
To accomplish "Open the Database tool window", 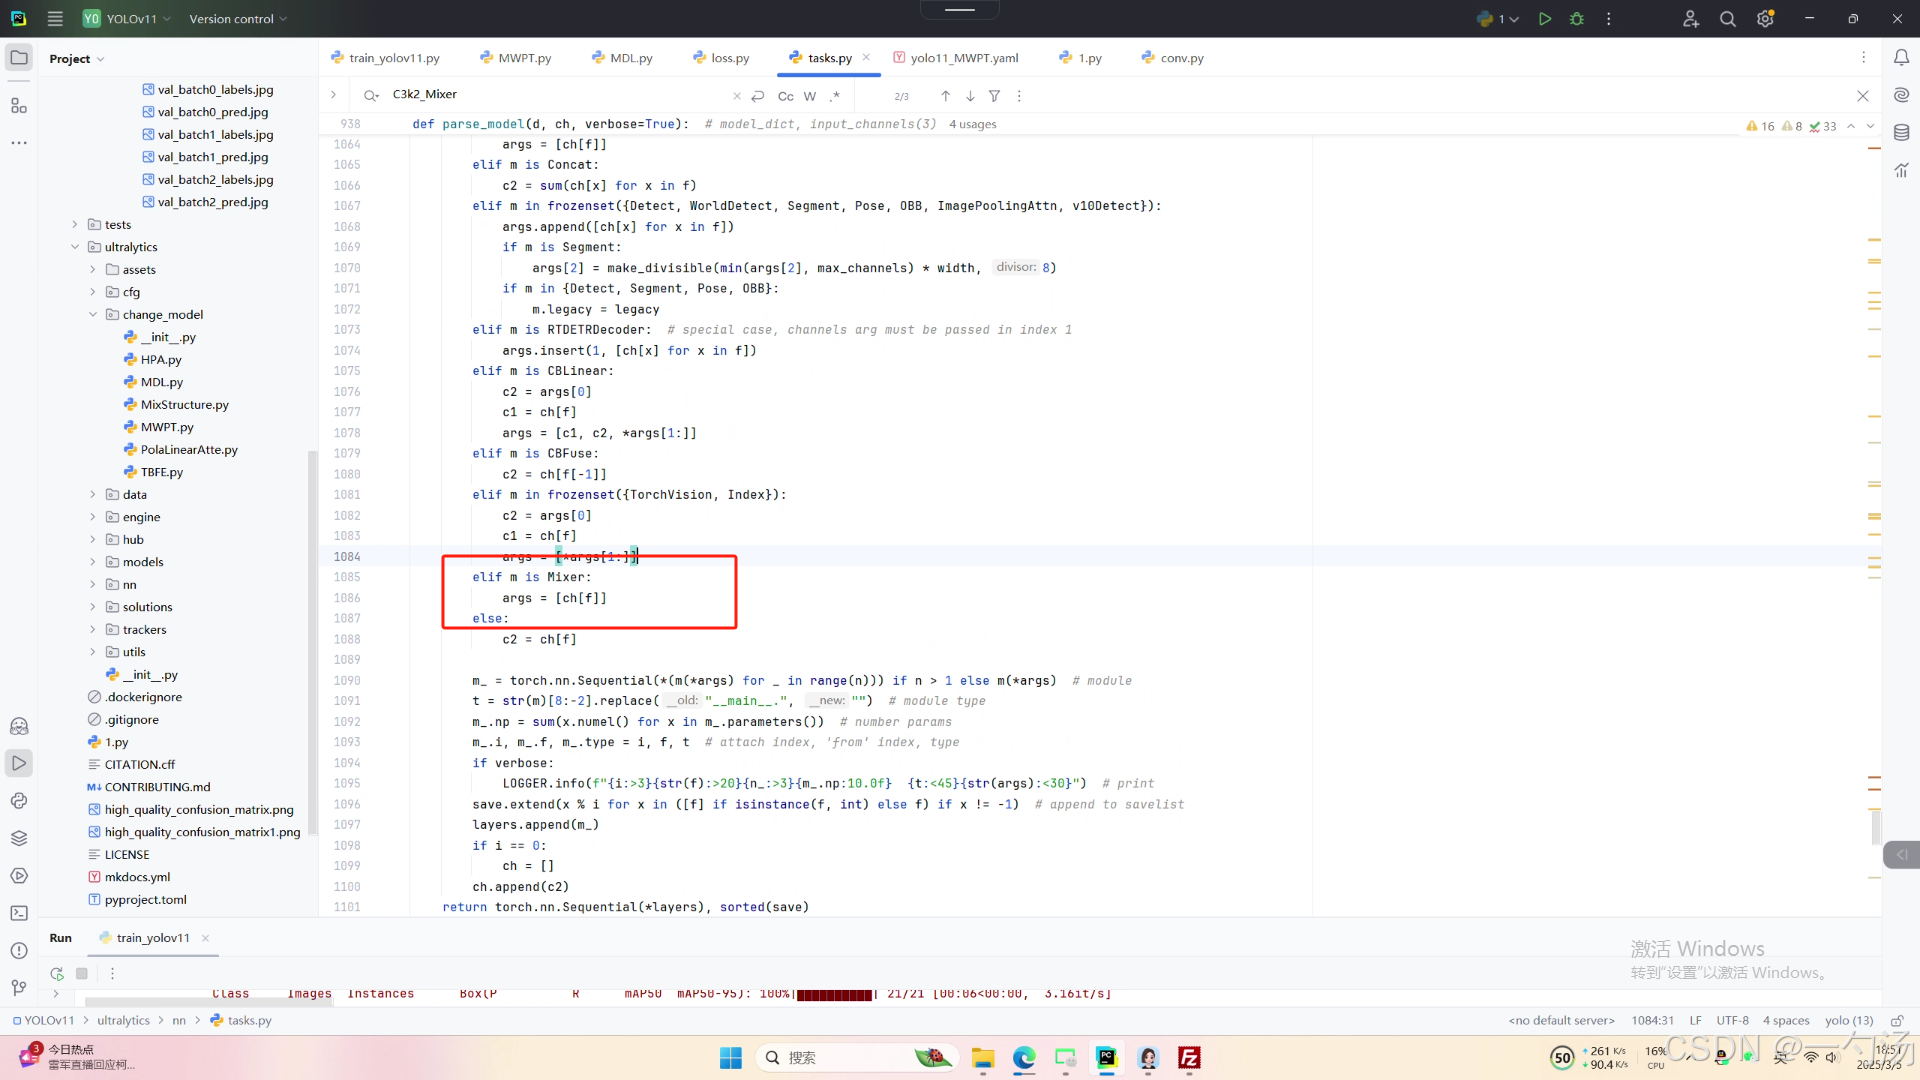I will click(1901, 132).
